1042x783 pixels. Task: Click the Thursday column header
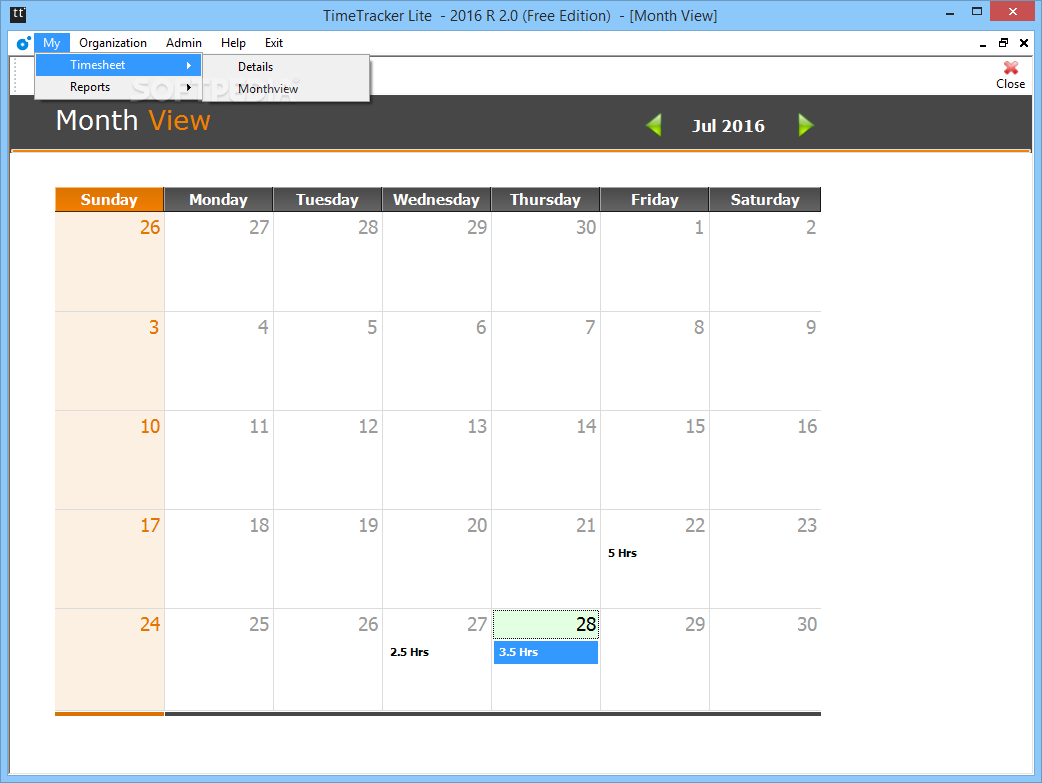[x=546, y=199]
